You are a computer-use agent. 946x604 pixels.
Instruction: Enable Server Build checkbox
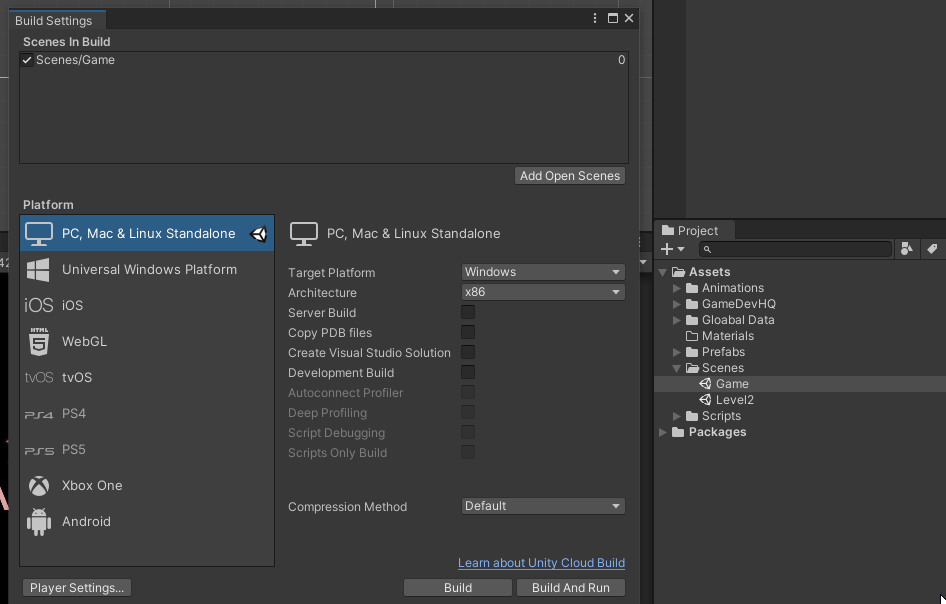468,313
